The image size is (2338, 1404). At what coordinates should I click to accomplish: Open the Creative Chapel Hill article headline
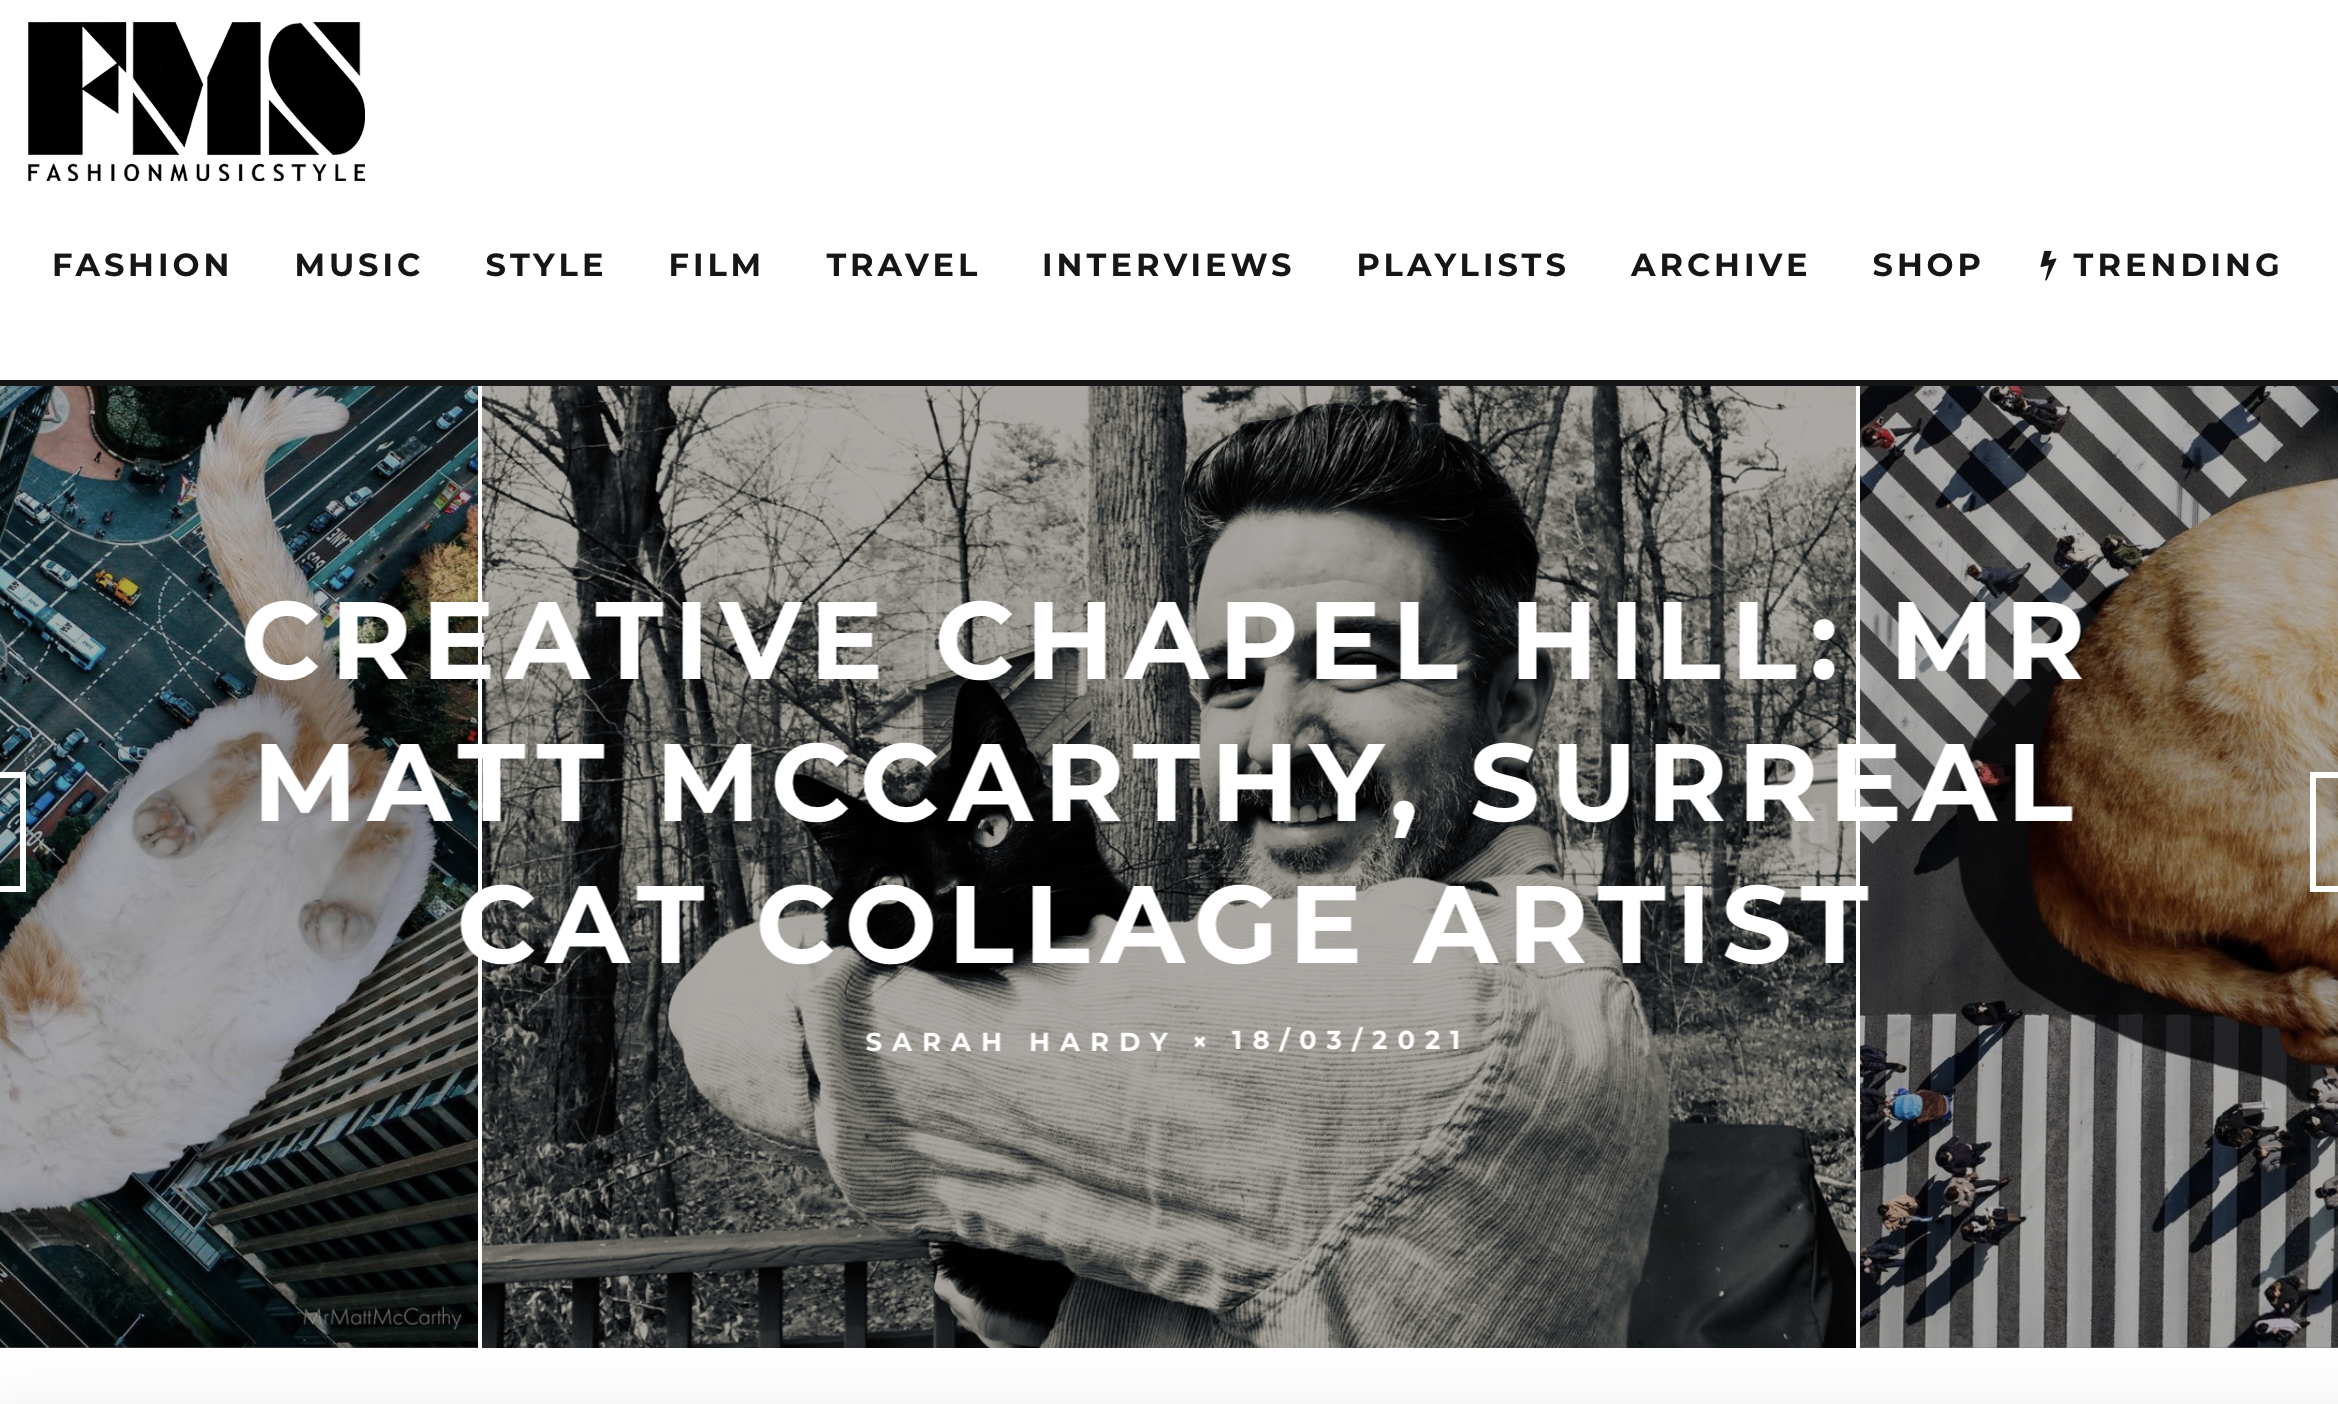pyautogui.click(x=1166, y=783)
